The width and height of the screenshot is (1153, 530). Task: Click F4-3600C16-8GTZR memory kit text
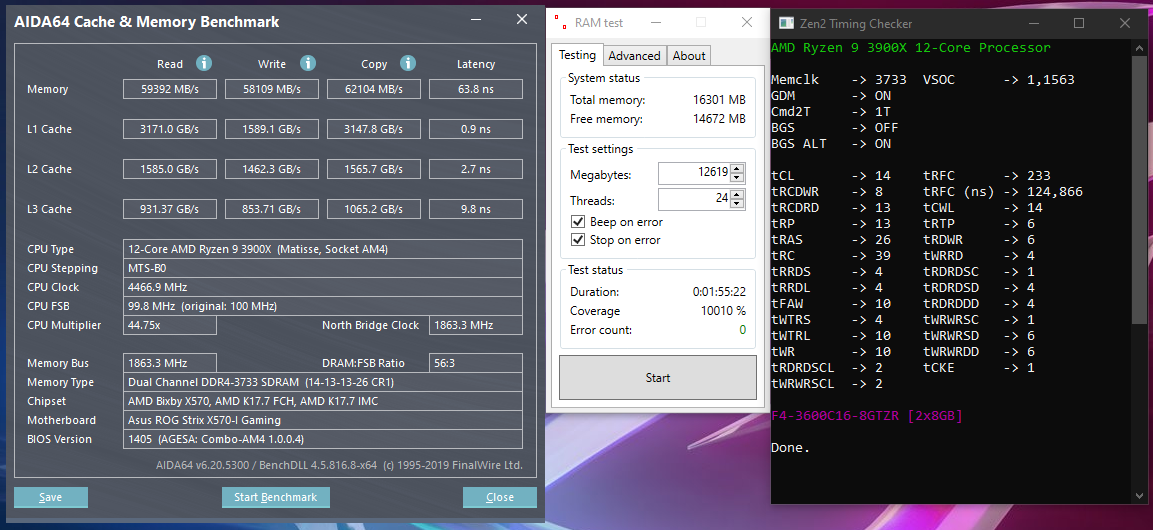867,416
